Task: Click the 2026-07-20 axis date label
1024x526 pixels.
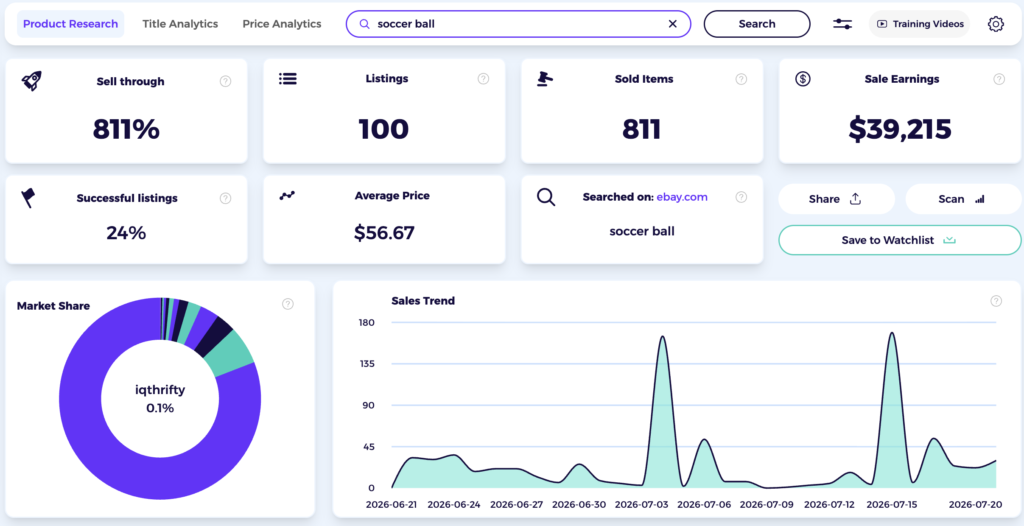Action: point(974,505)
